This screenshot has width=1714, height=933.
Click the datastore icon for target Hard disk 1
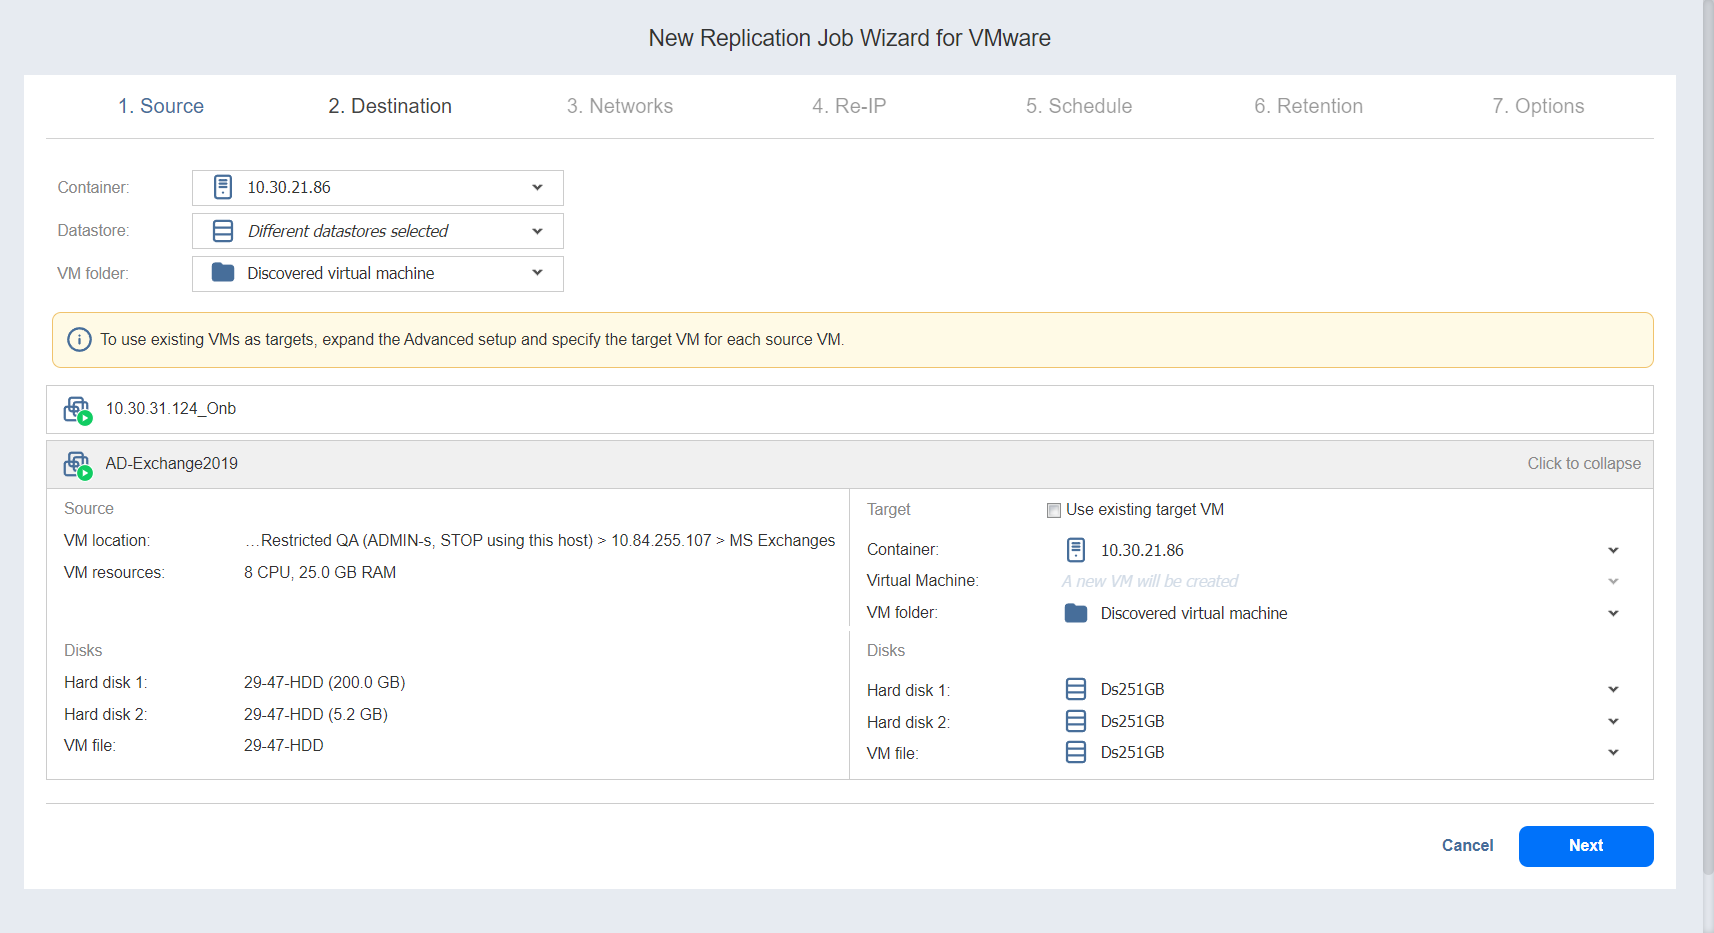coord(1076,689)
